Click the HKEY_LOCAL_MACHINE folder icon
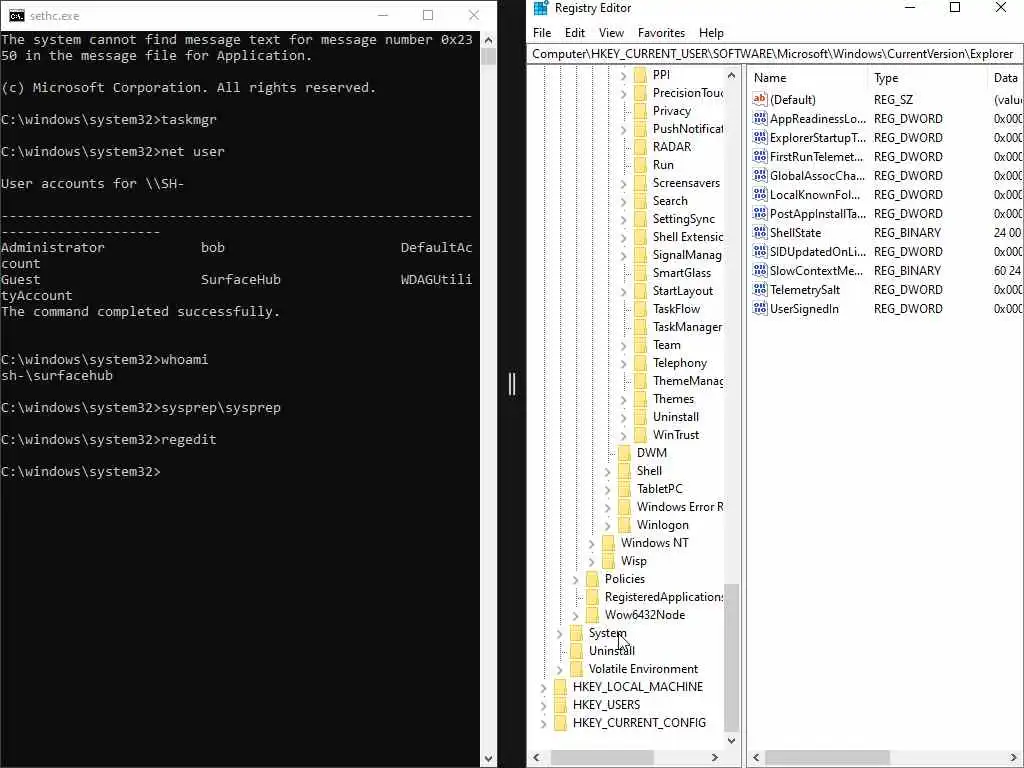 pos(560,686)
